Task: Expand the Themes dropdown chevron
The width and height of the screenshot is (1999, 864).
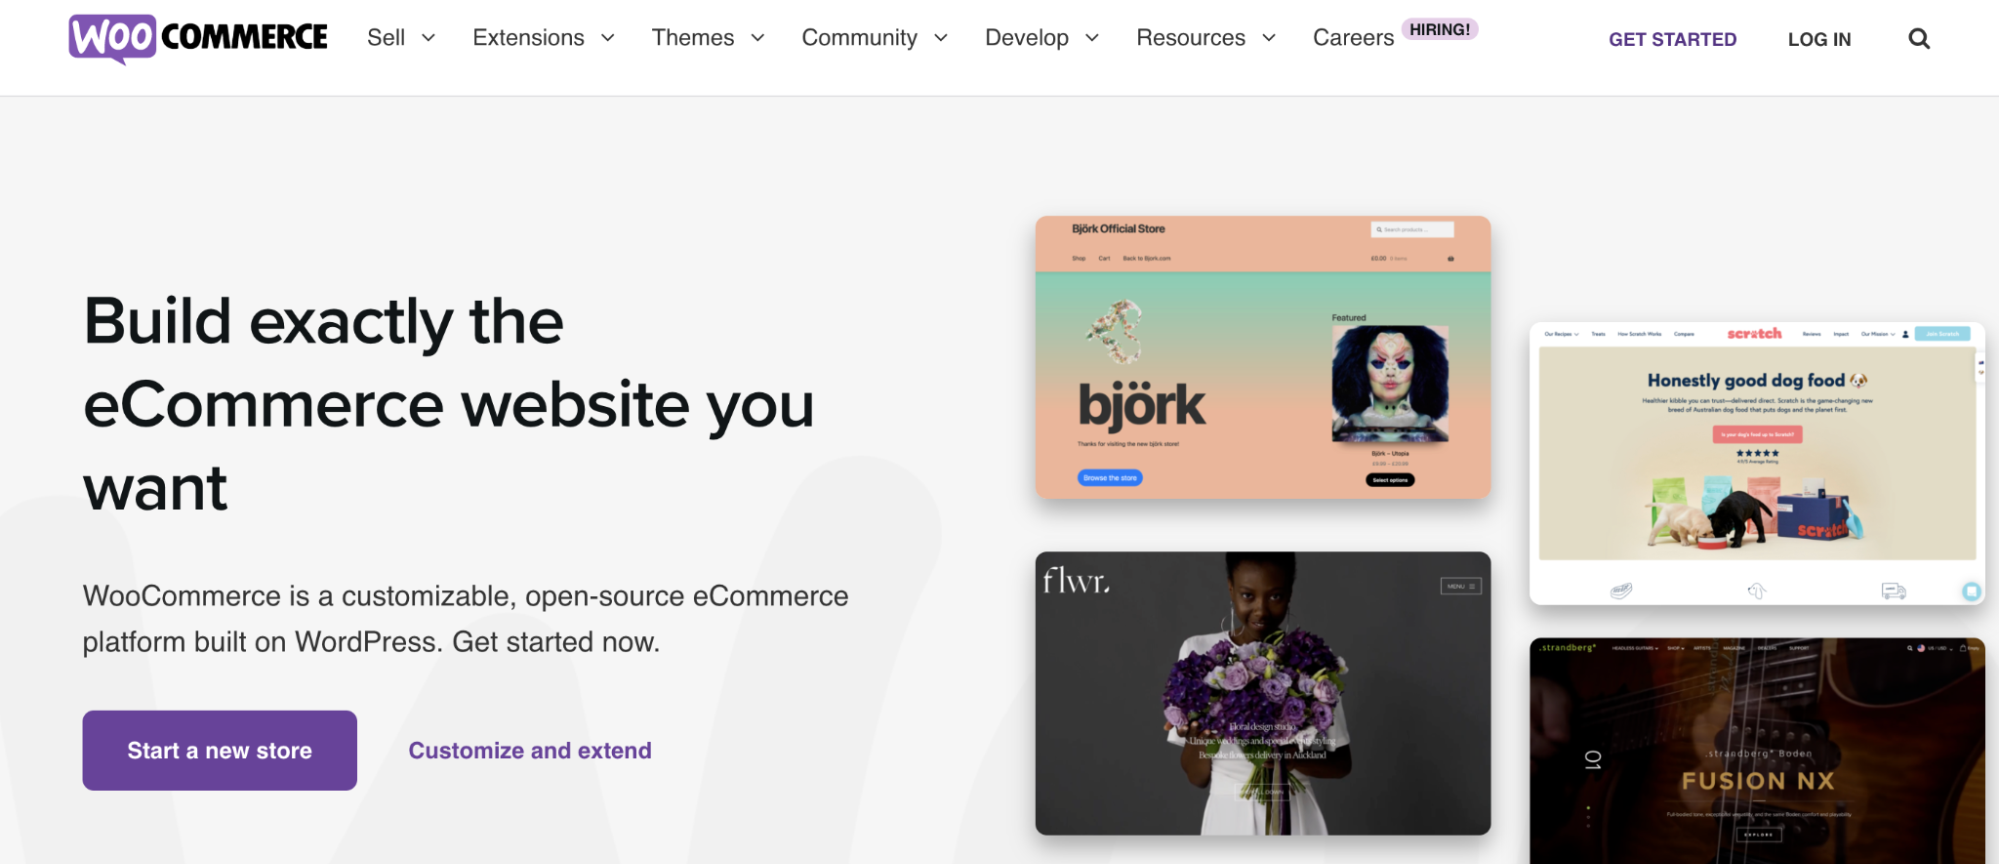Action: pos(757,38)
